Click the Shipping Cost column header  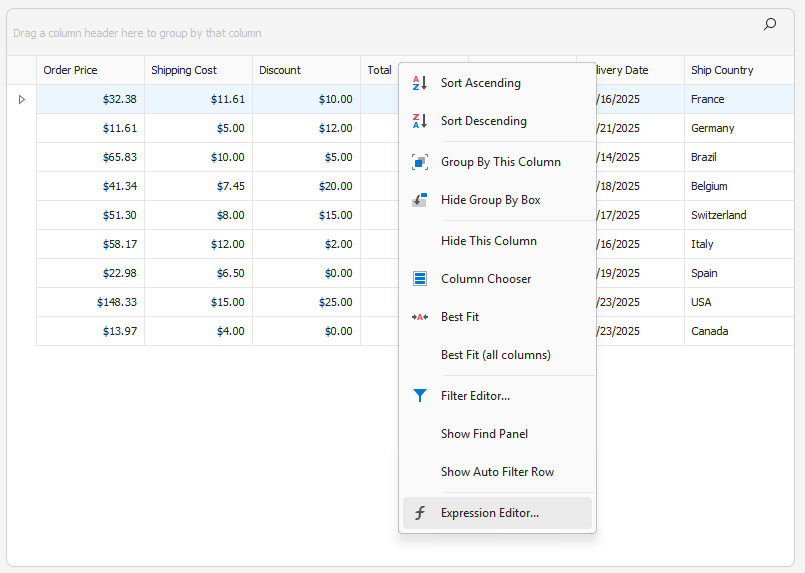[198, 70]
